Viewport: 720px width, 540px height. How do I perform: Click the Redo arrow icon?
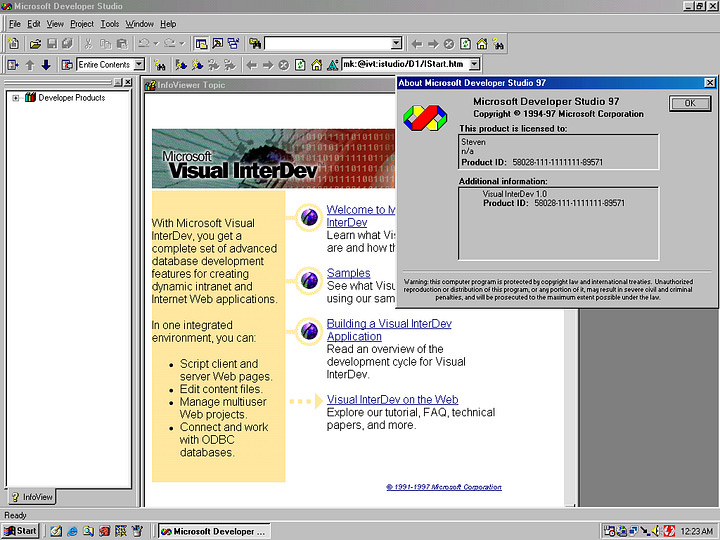tap(169, 44)
